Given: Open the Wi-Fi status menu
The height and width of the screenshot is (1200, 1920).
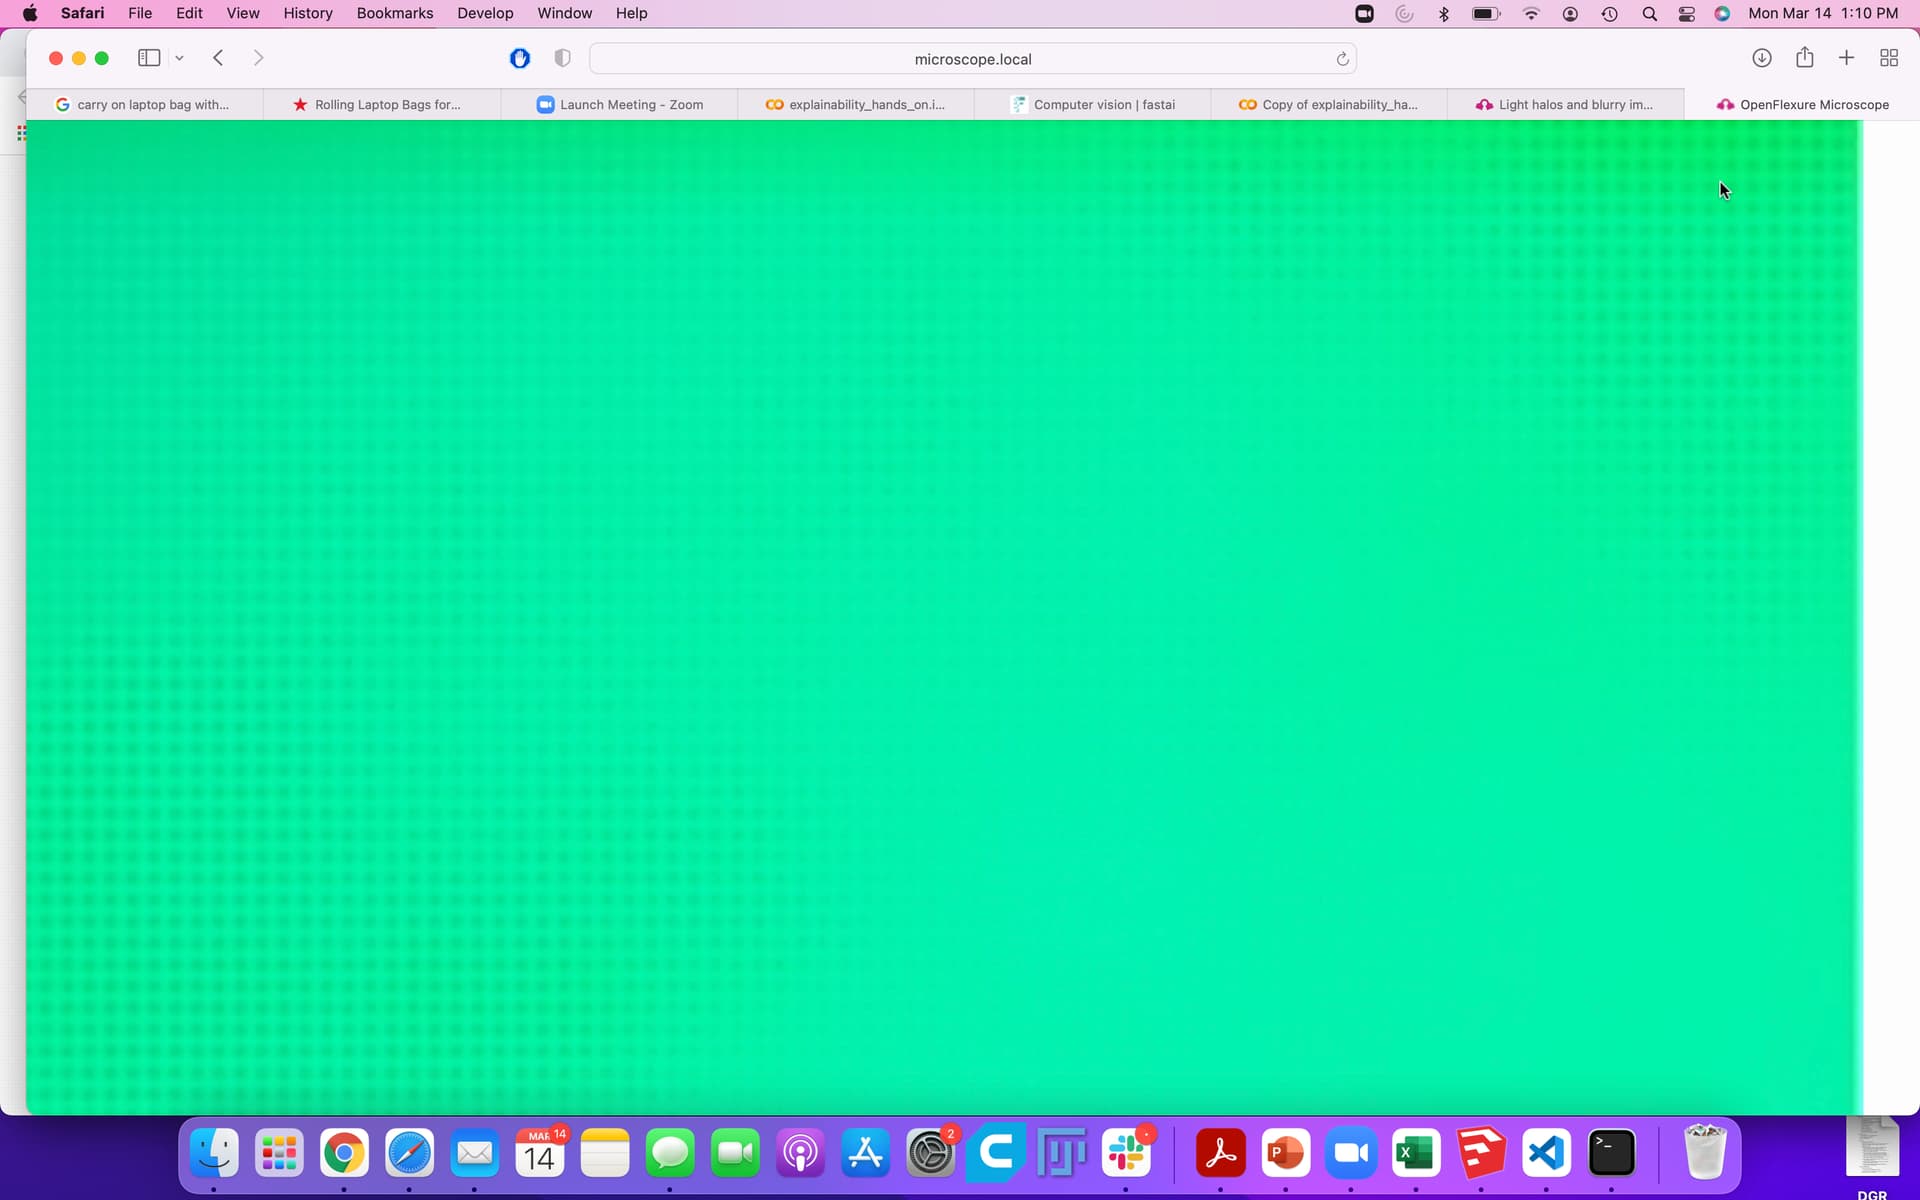Looking at the screenshot, I should coord(1531,13).
